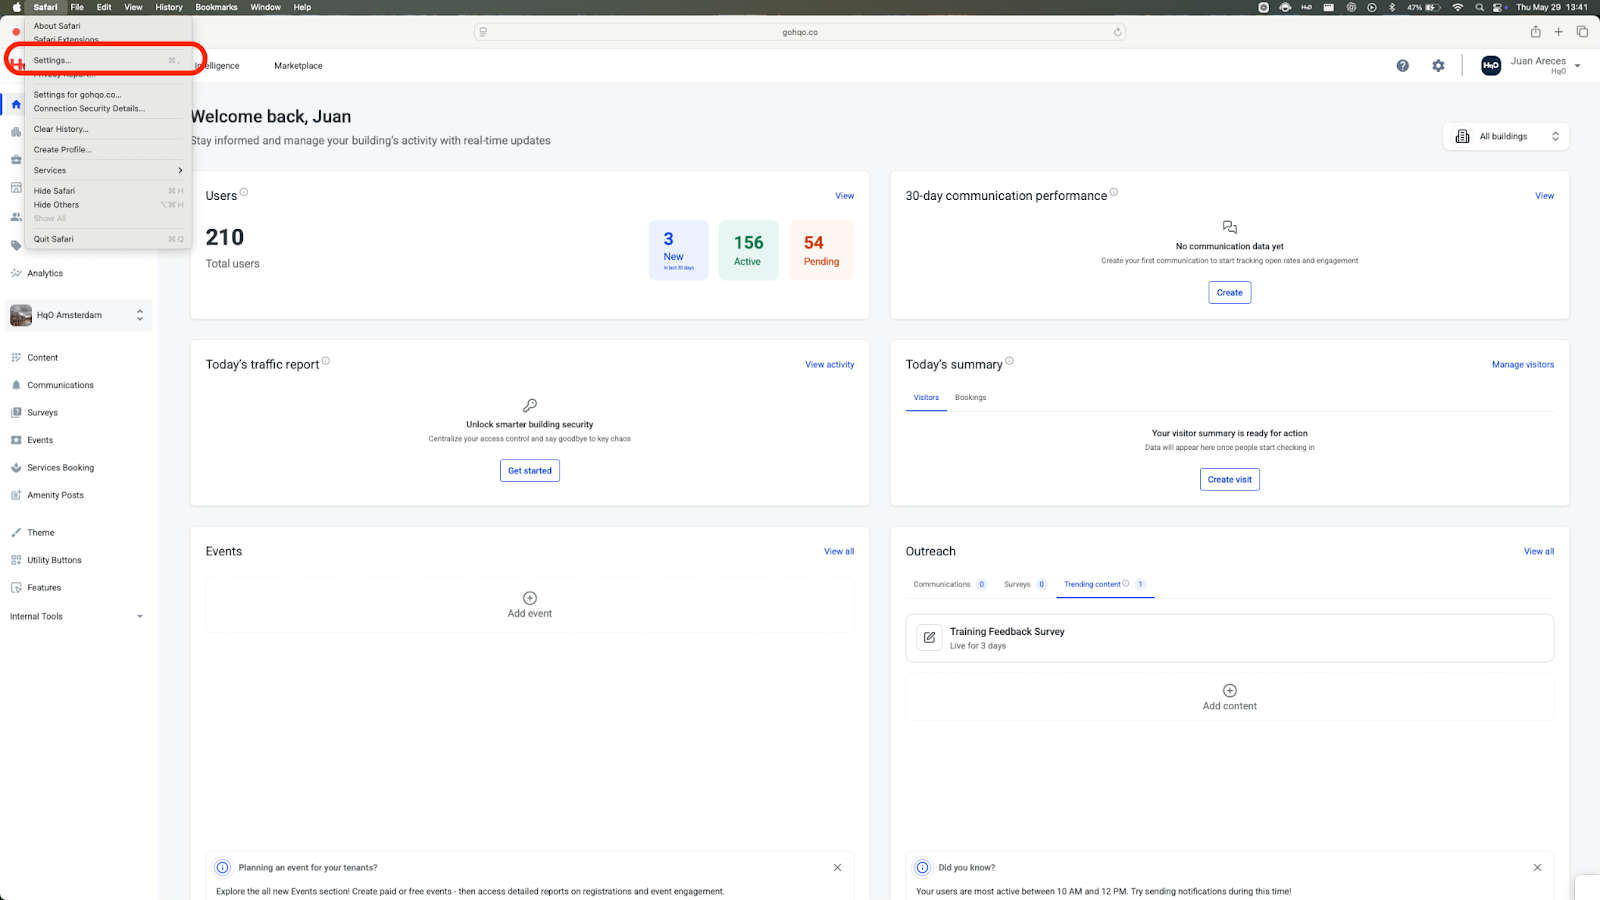Click Safari share icon in toolbar
The height and width of the screenshot is (900, 1600).
pos(1535,32)
